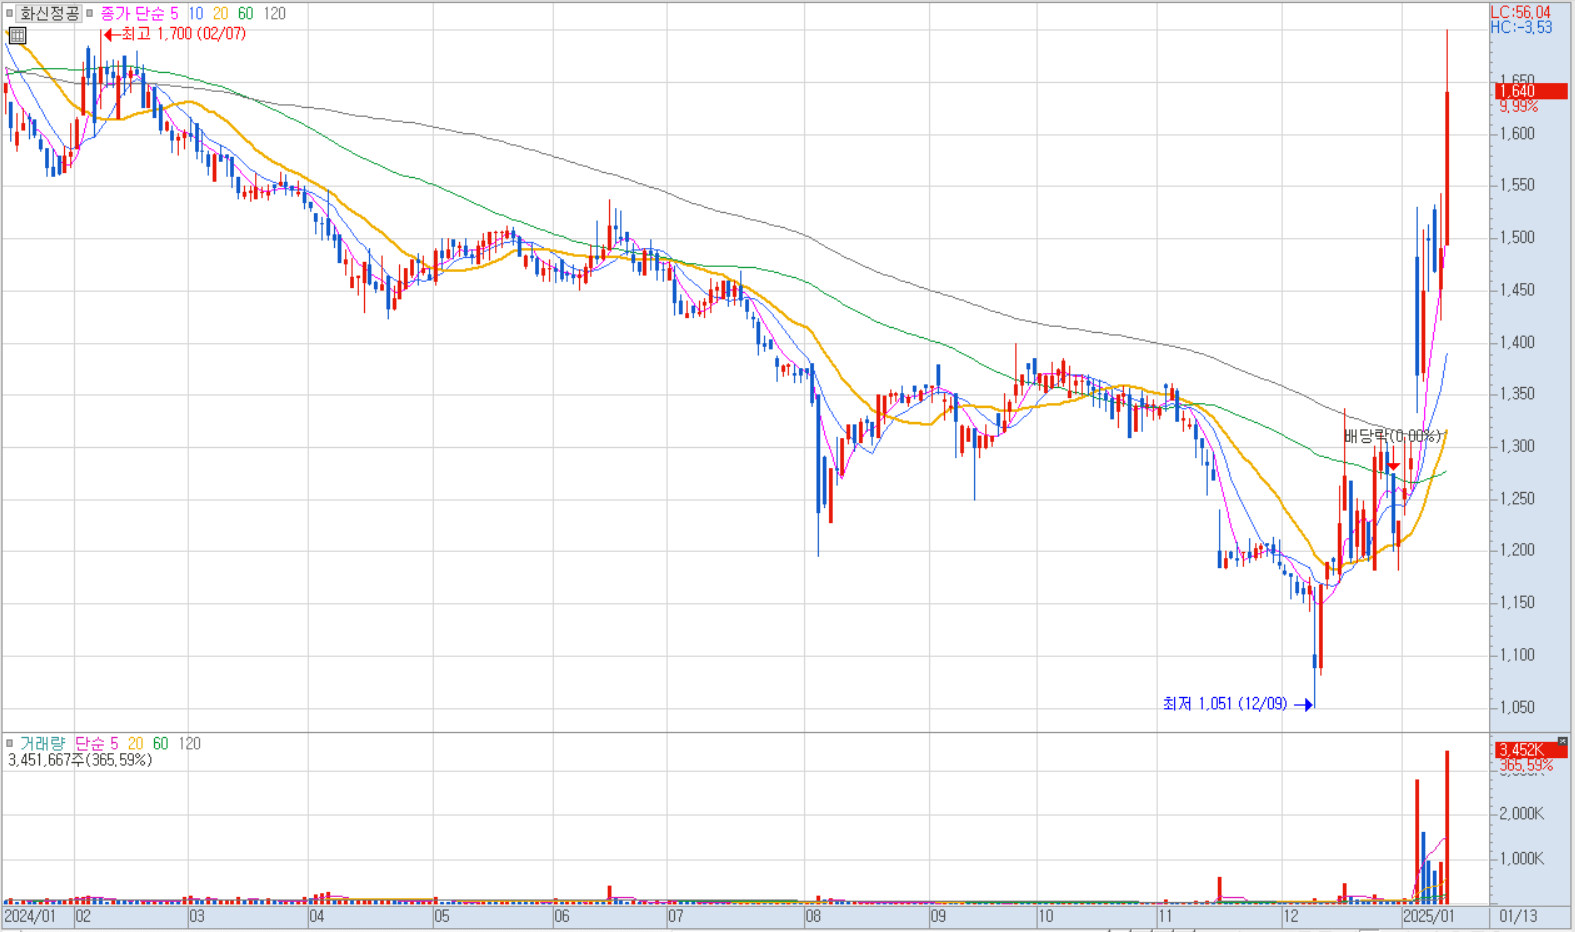Select the price 5-day moving average label
Image resolution: width=1575 pixels, height=932 pixels.
(x=174, y=13)
